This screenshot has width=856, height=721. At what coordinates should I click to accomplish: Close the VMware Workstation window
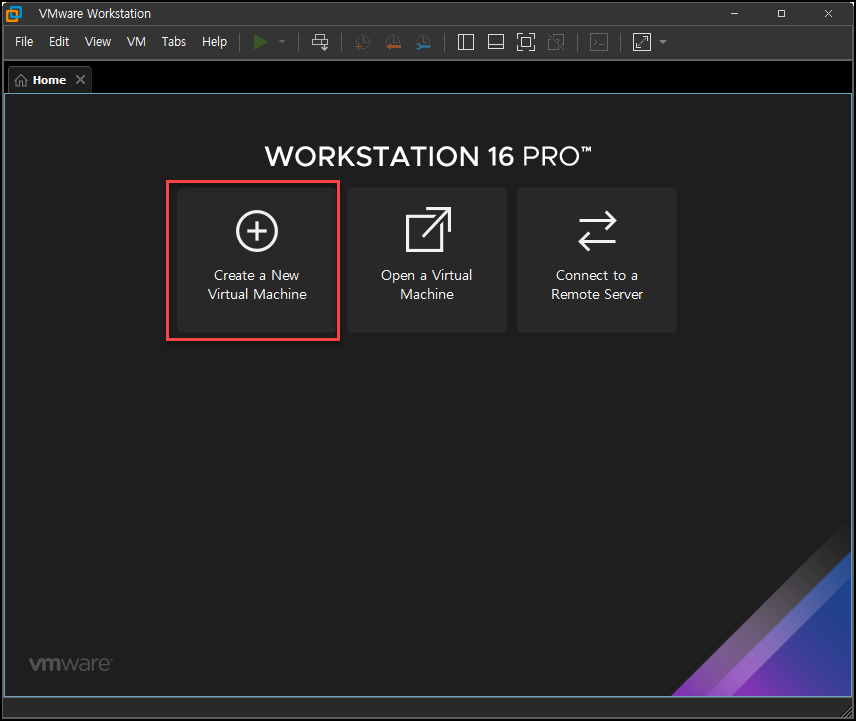pos(829,14)
